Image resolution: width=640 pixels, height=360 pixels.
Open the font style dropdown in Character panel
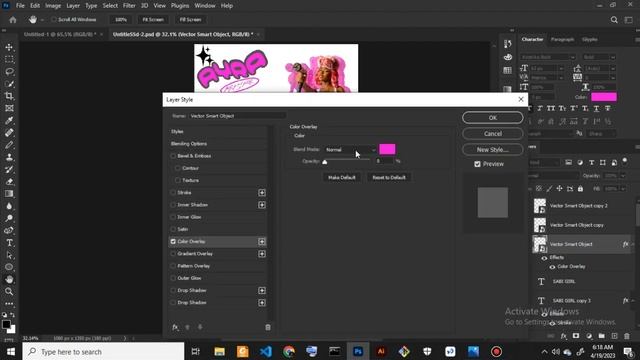pyautogui.click(x=599, y=57)
